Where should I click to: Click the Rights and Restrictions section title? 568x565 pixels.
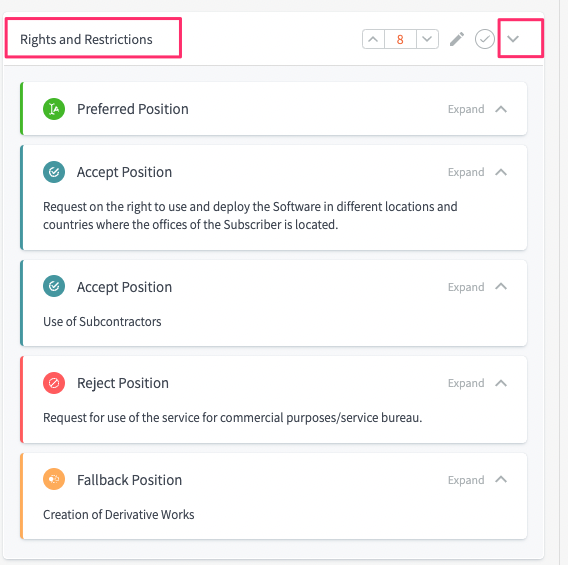click(86, 39)
